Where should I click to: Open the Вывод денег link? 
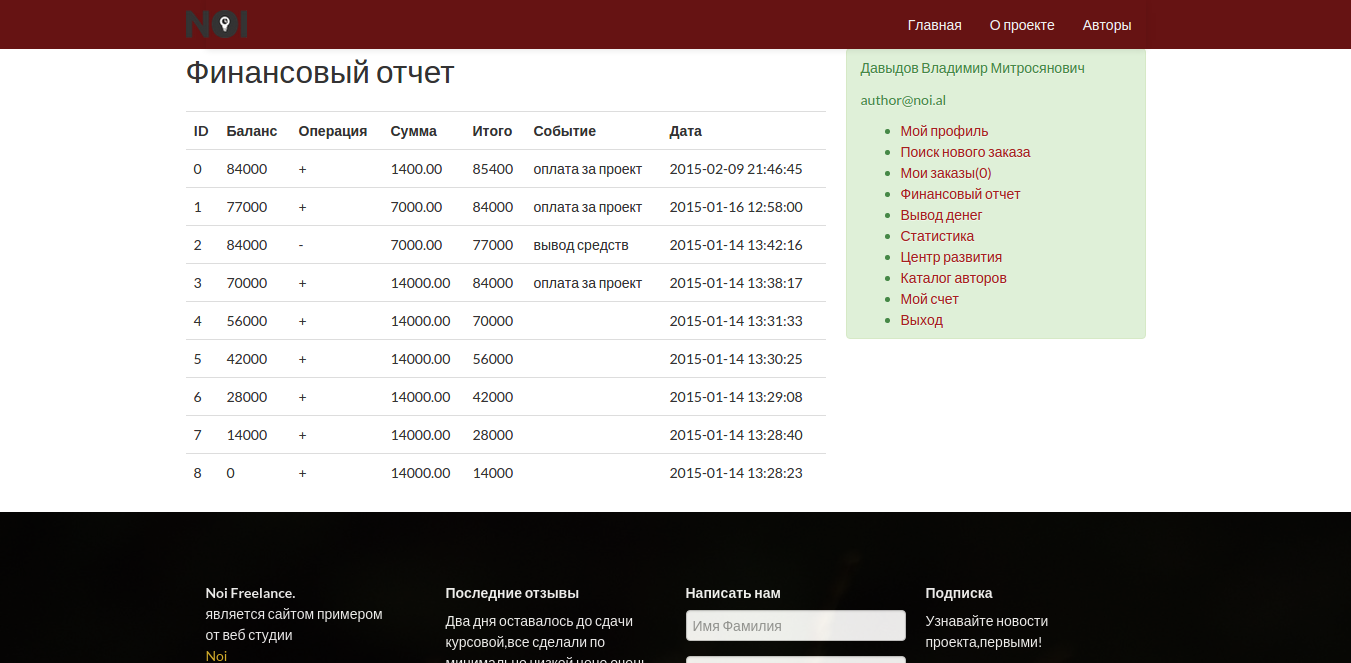coord(941,215)
